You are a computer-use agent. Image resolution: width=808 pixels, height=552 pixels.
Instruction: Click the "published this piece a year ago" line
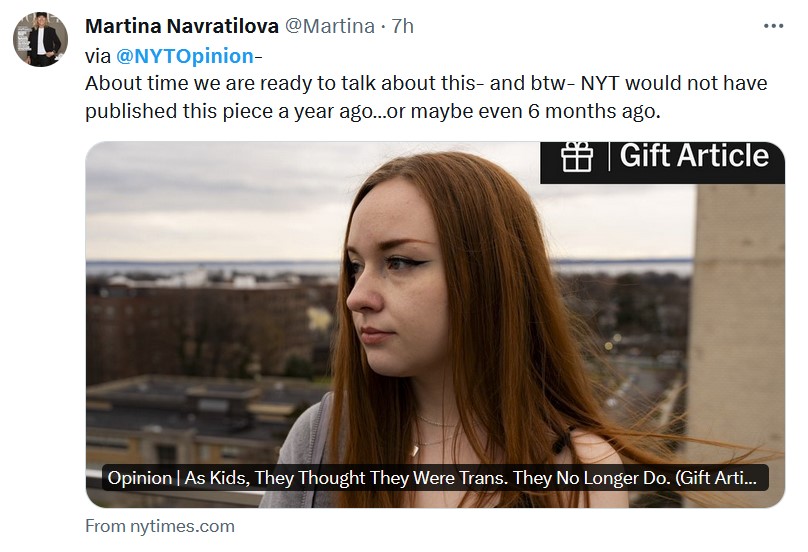pos(373,111)
